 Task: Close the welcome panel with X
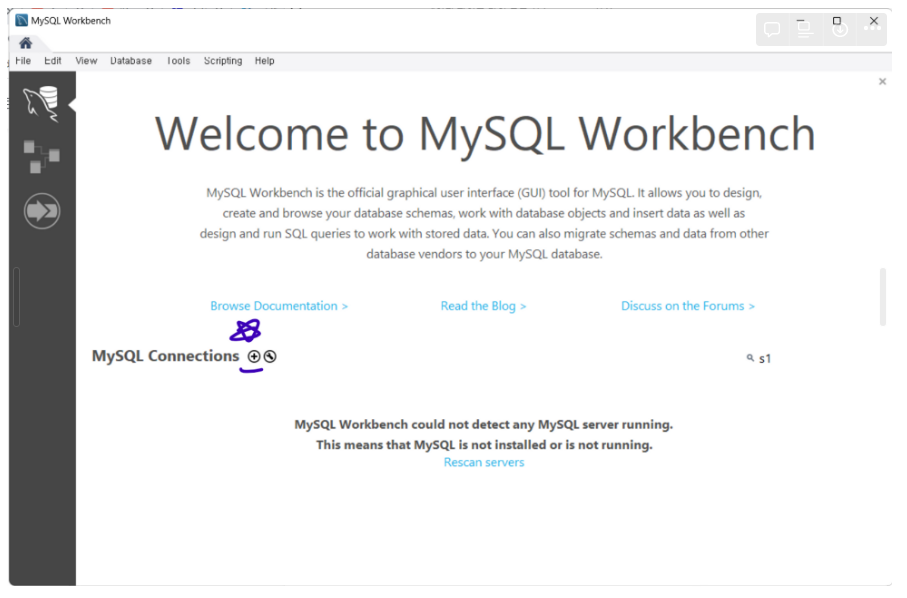[882, 82]
